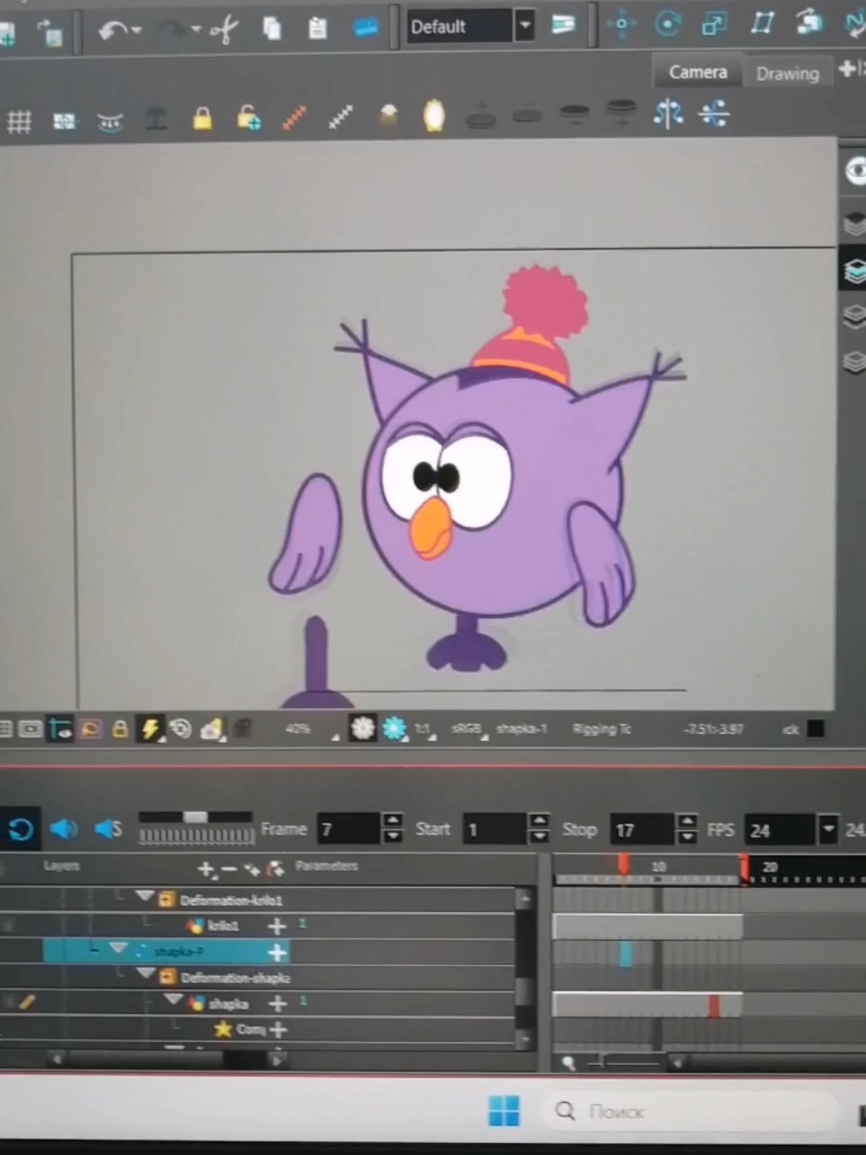Click the Stop frame field showing 17
The width and height of the screenshot is (866, 1155).
pos(642,829)
